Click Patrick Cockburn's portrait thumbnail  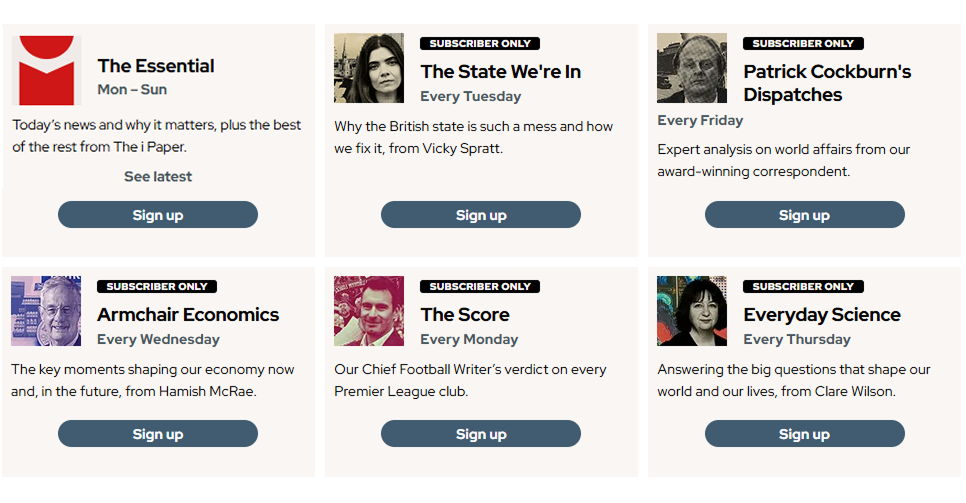pyautogui.click(x=692, y=68)
